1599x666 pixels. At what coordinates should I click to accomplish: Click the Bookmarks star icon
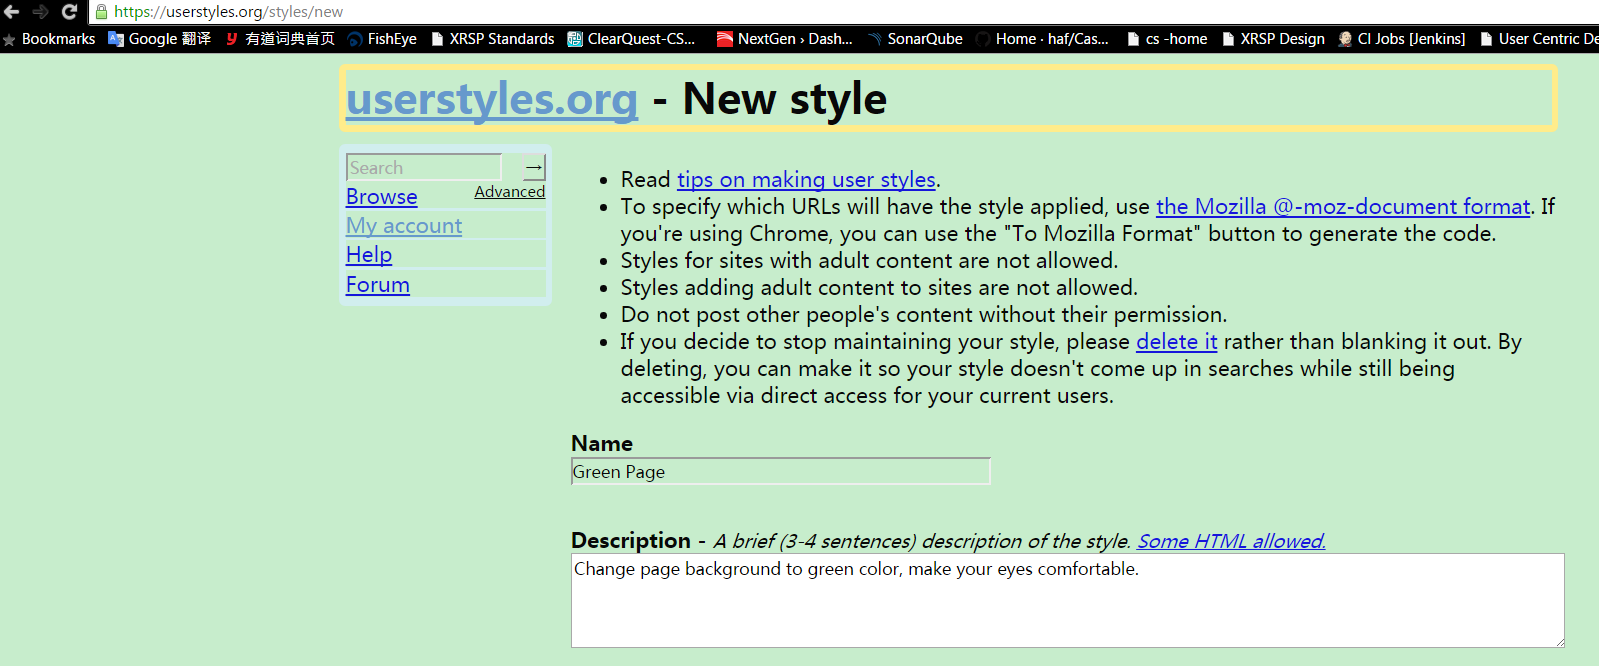[x=9, y=39]
